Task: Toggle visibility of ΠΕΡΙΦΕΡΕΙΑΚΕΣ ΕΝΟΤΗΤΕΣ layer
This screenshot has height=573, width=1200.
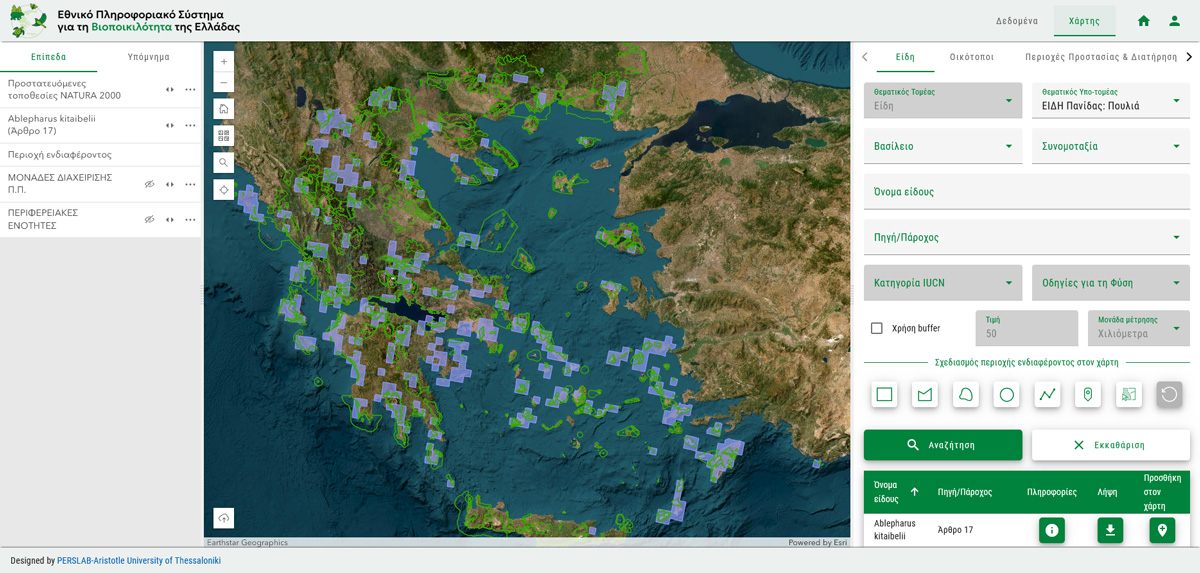Action: pos(149,219)
